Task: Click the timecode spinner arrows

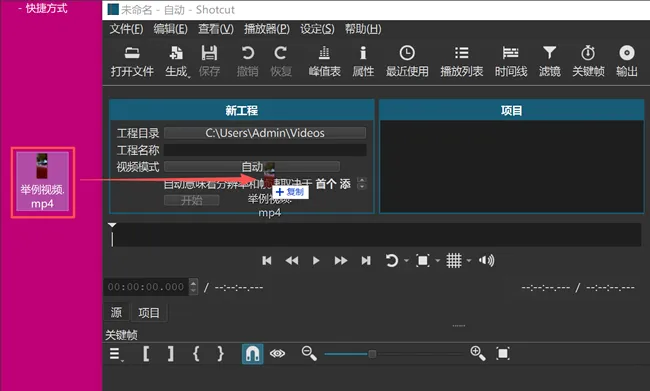Action: (193, 287)
